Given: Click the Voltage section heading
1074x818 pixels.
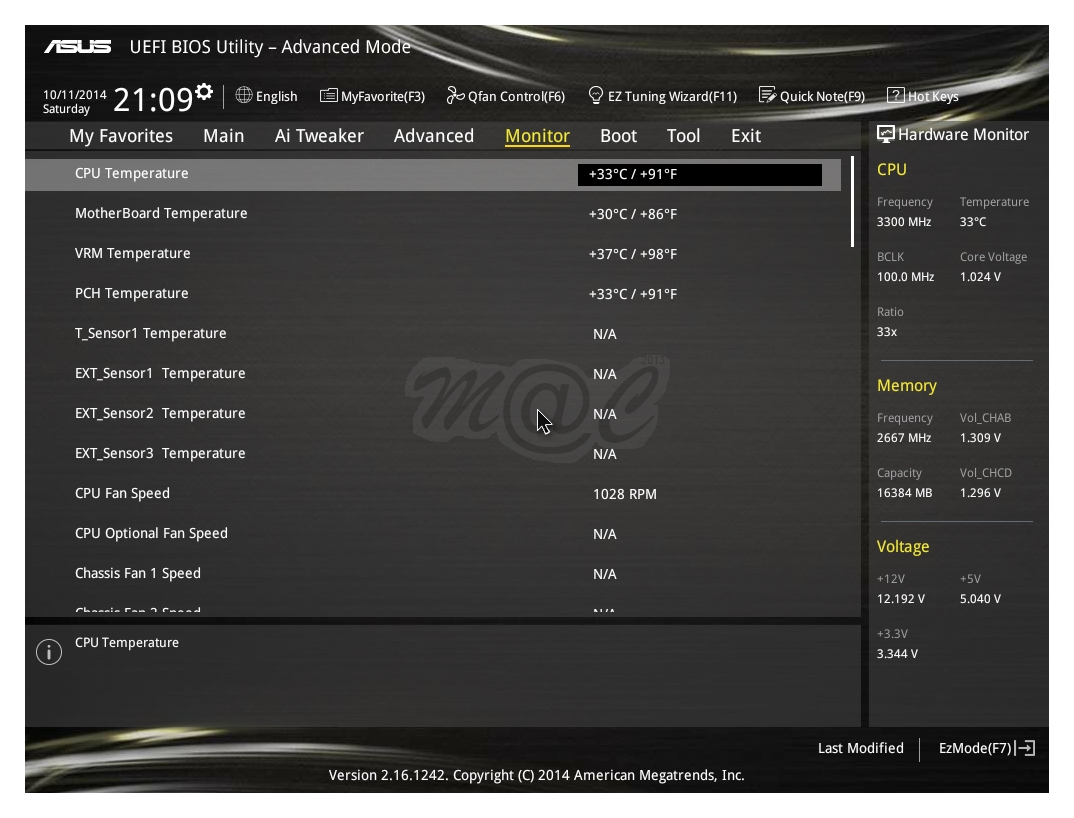Looking at the screenshot, I should pyautogui.click(x=903, y=547).
